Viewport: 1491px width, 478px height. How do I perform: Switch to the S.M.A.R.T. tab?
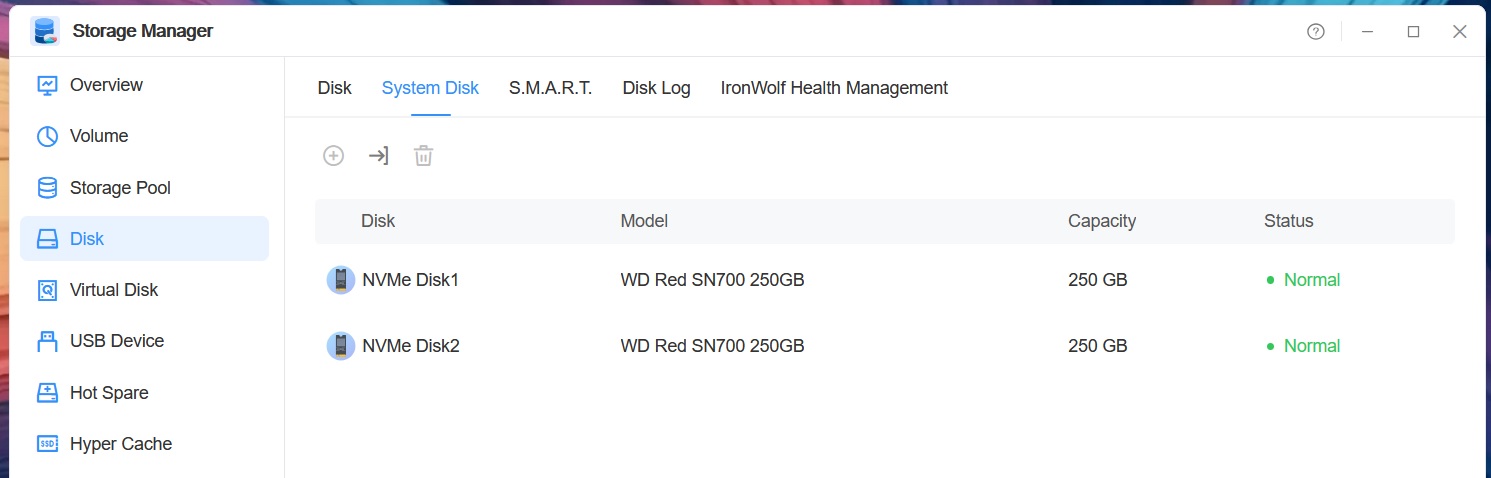[551, 88]
